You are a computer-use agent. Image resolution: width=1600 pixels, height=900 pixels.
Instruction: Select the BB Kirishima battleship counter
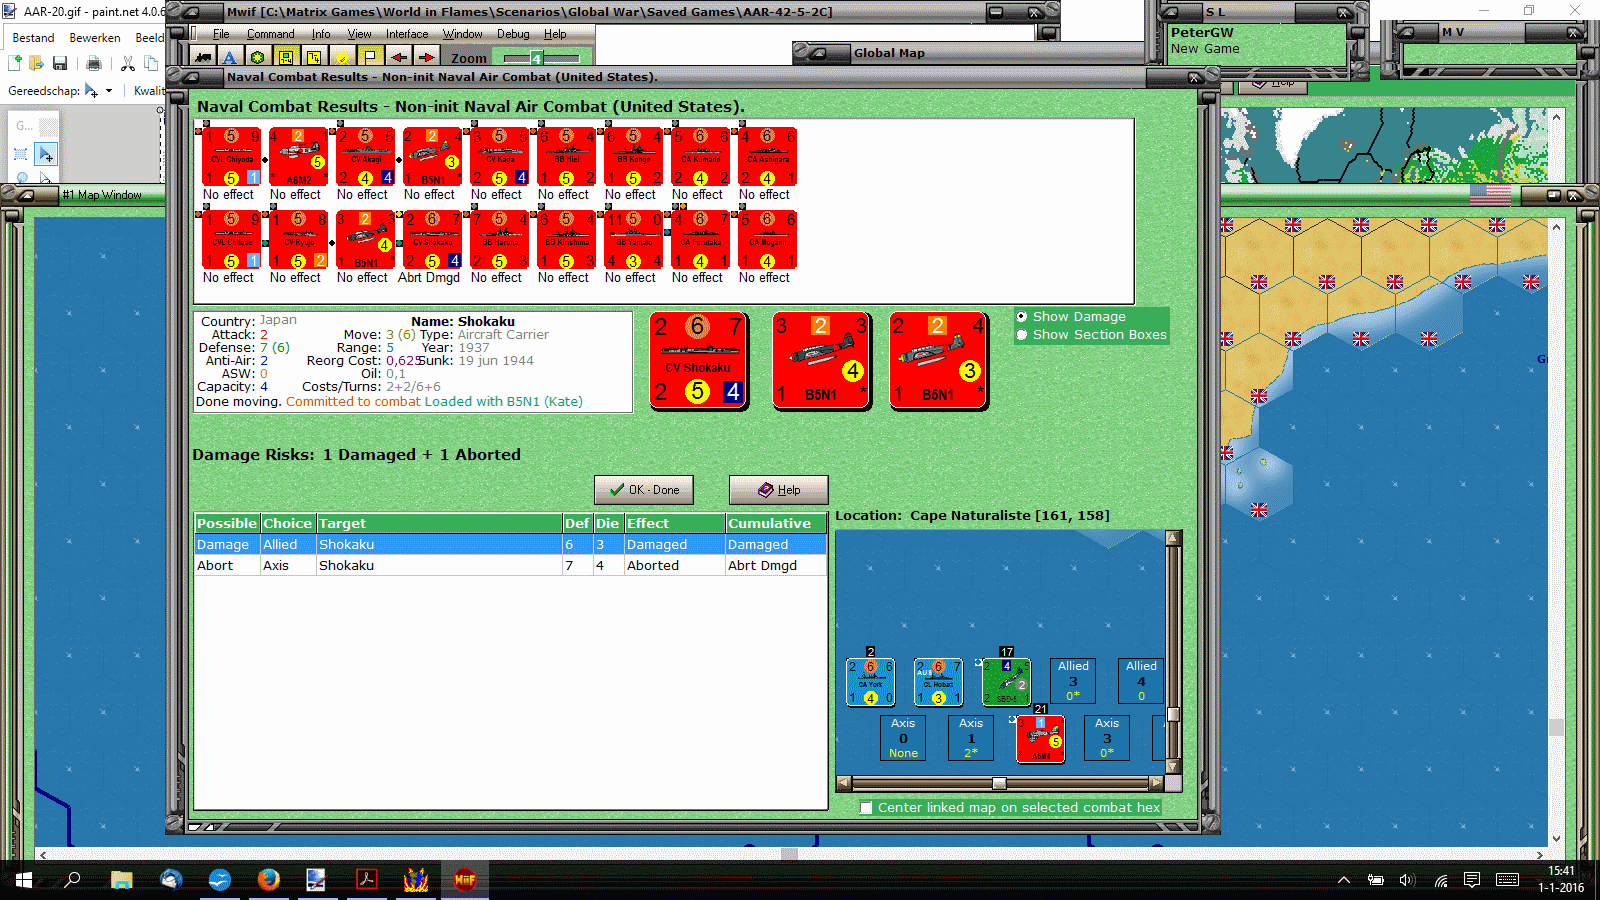tap(567, 239)
